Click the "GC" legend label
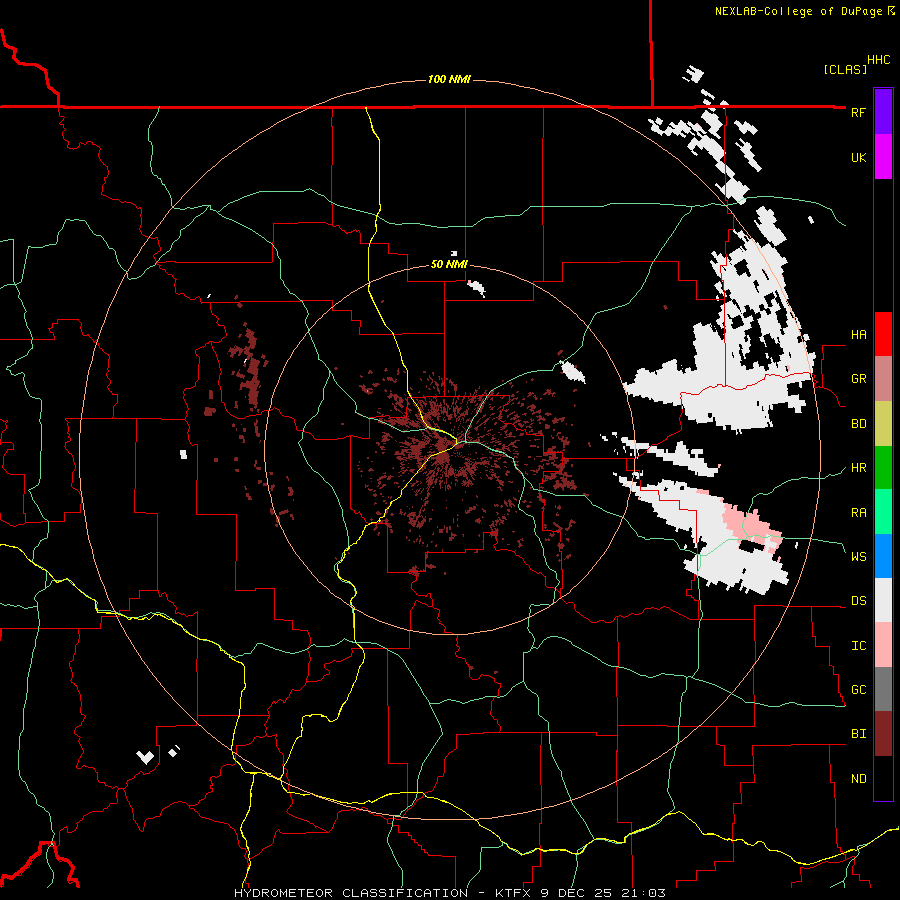900x900 pixels. click(x=858, y=690)
